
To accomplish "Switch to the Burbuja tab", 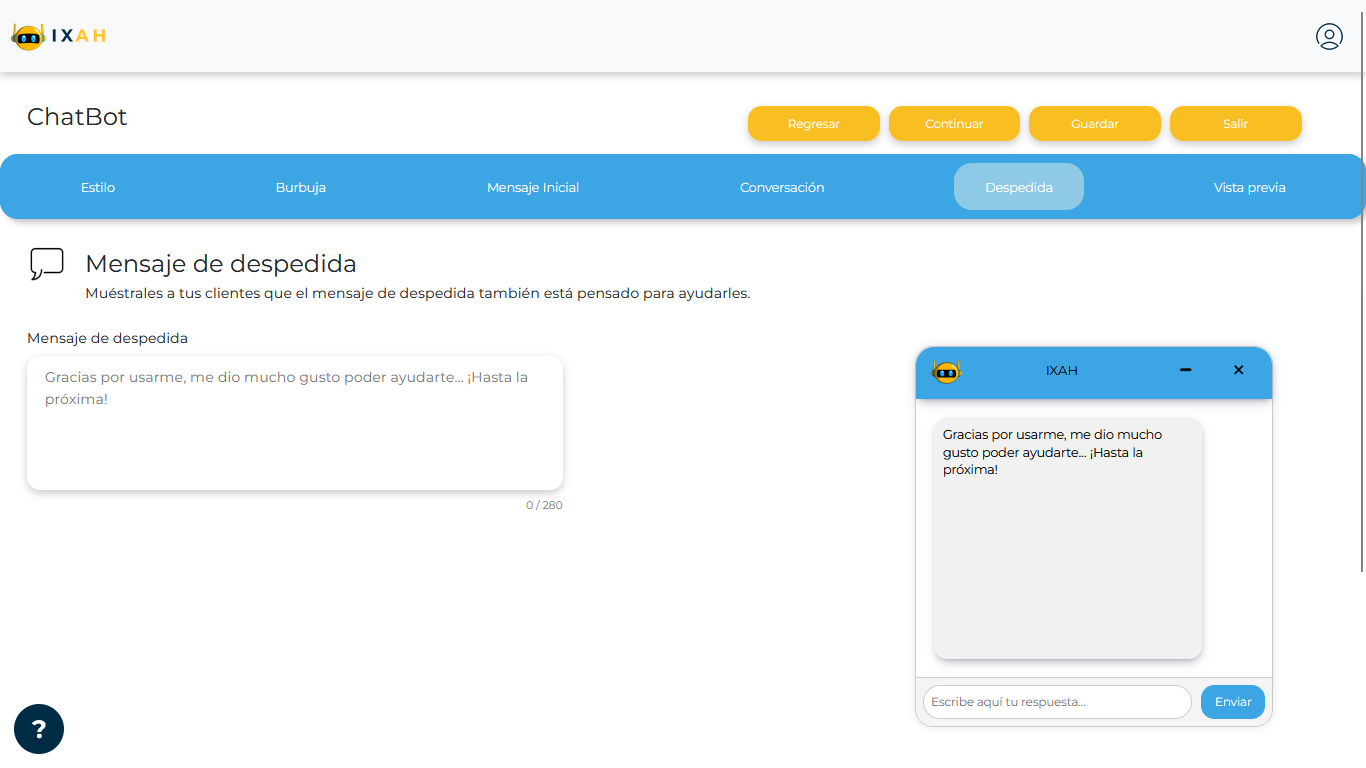I will [301, 187].
